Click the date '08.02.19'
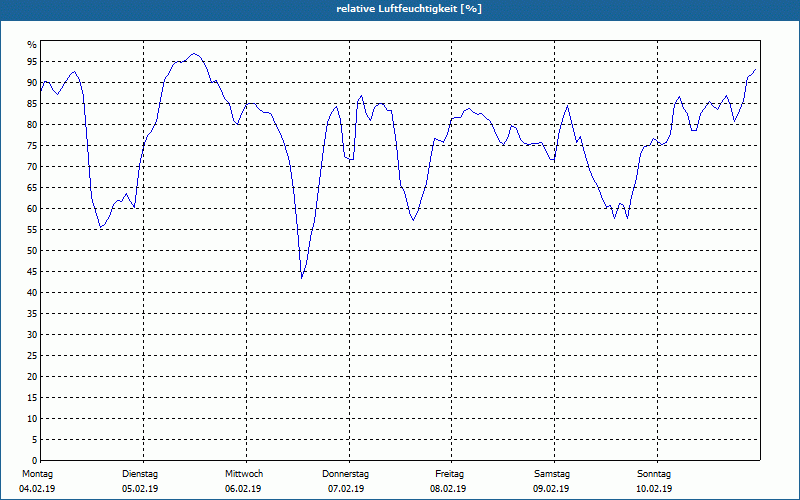 pos(448,489)
